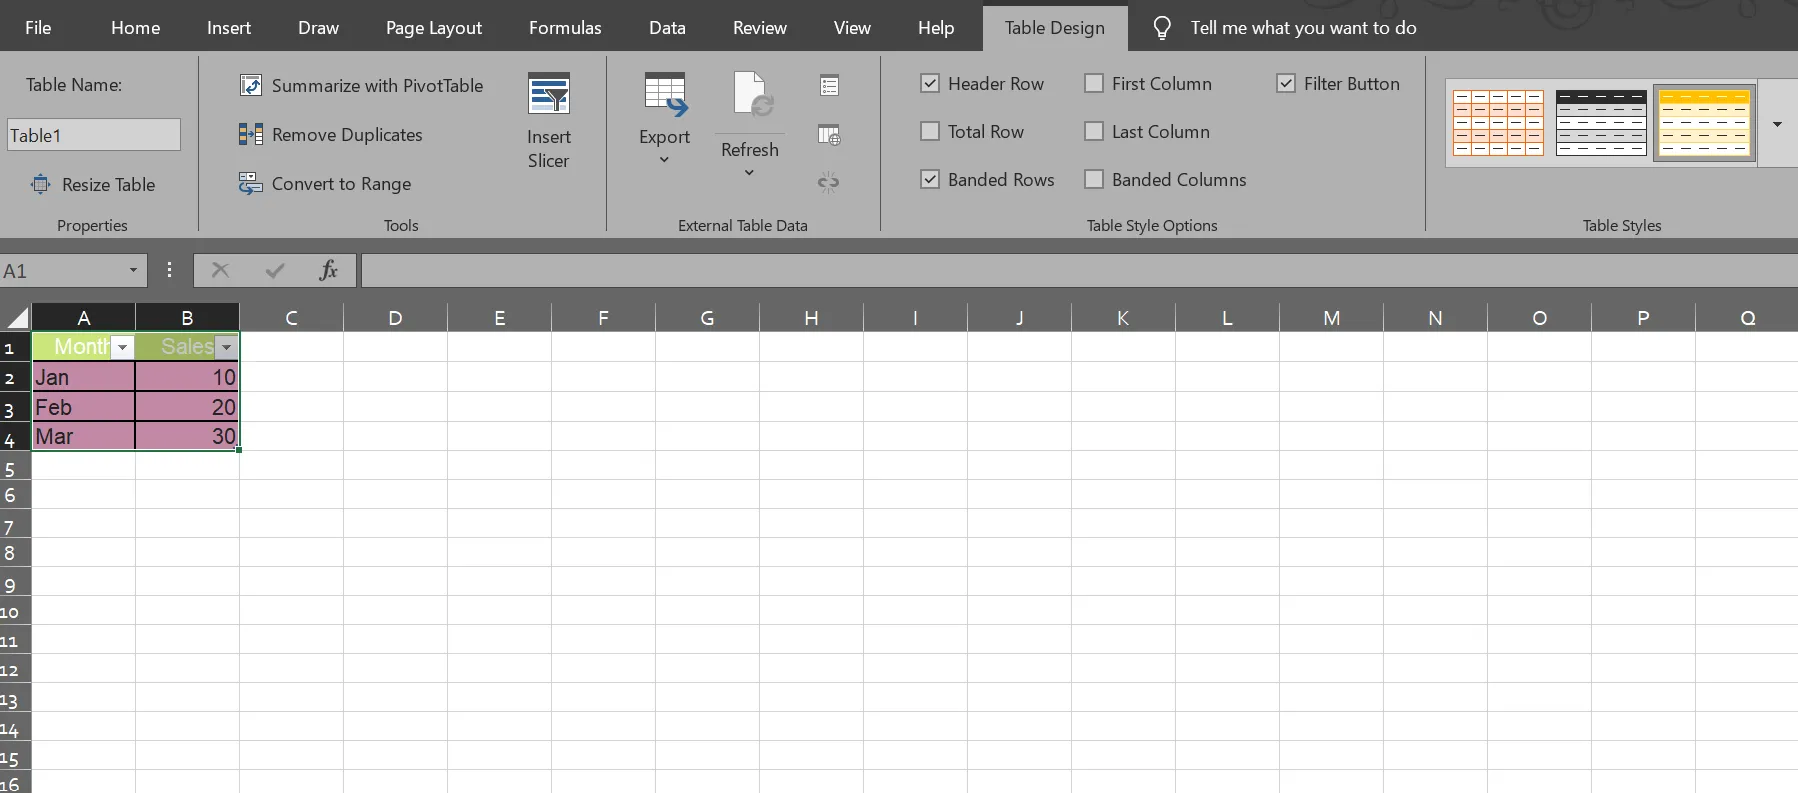1798x793 pixels.
Task: Select column M header
Action: [1331, 318]
